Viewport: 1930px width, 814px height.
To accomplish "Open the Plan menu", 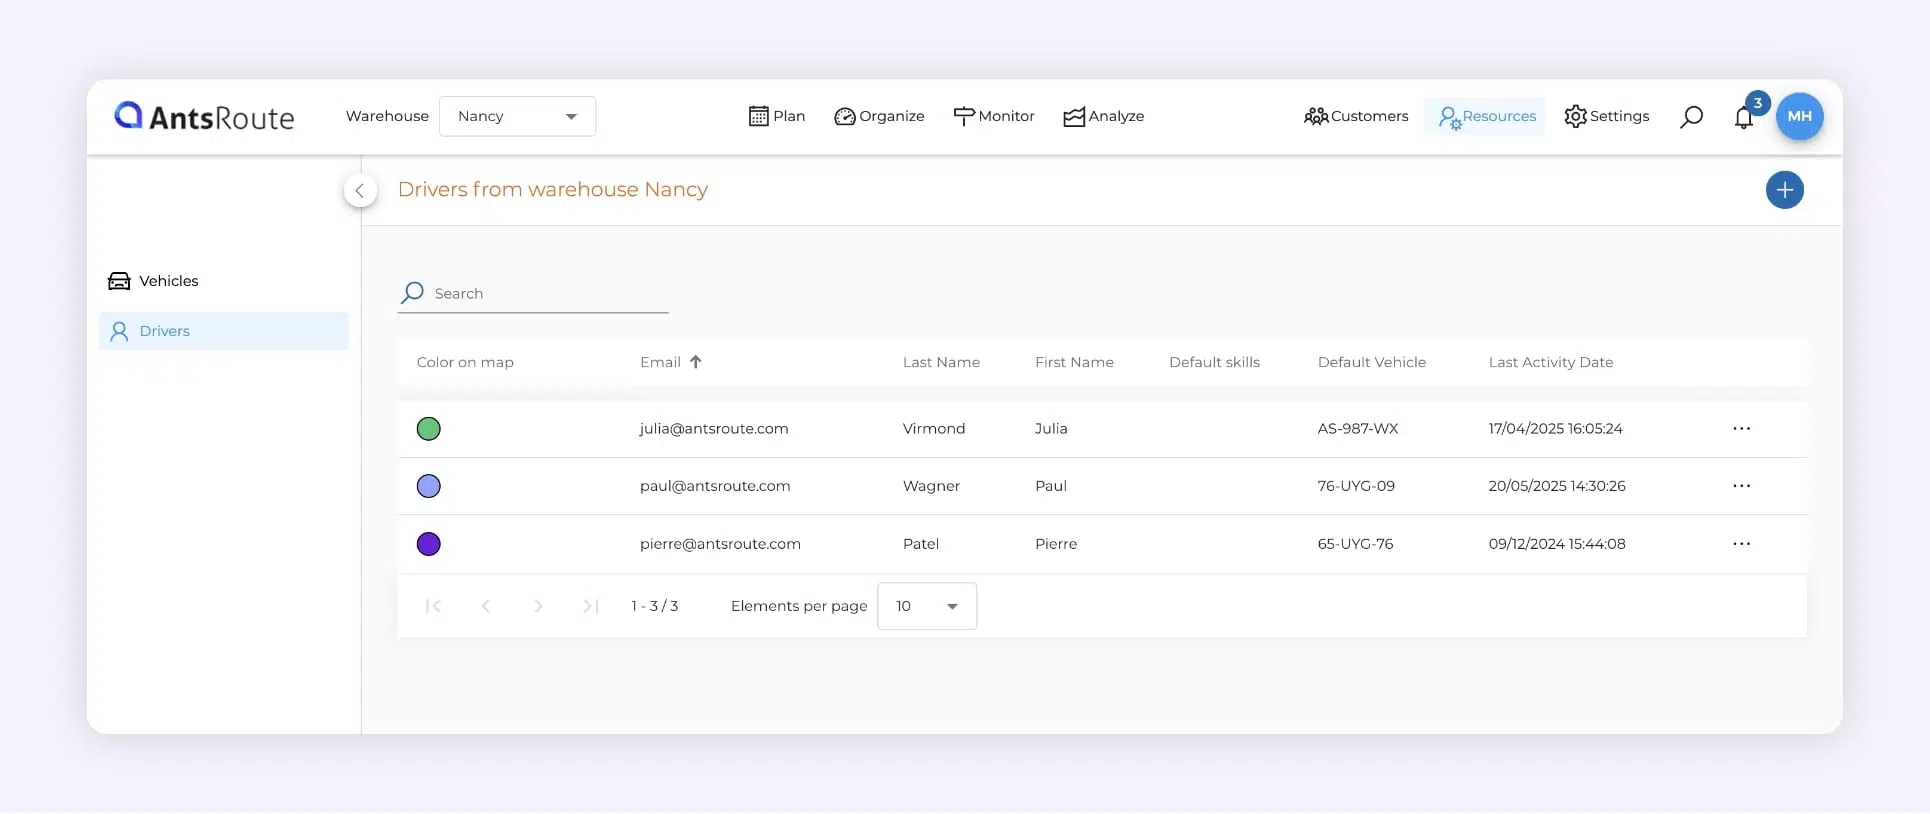I will click(x=777, y=116).
